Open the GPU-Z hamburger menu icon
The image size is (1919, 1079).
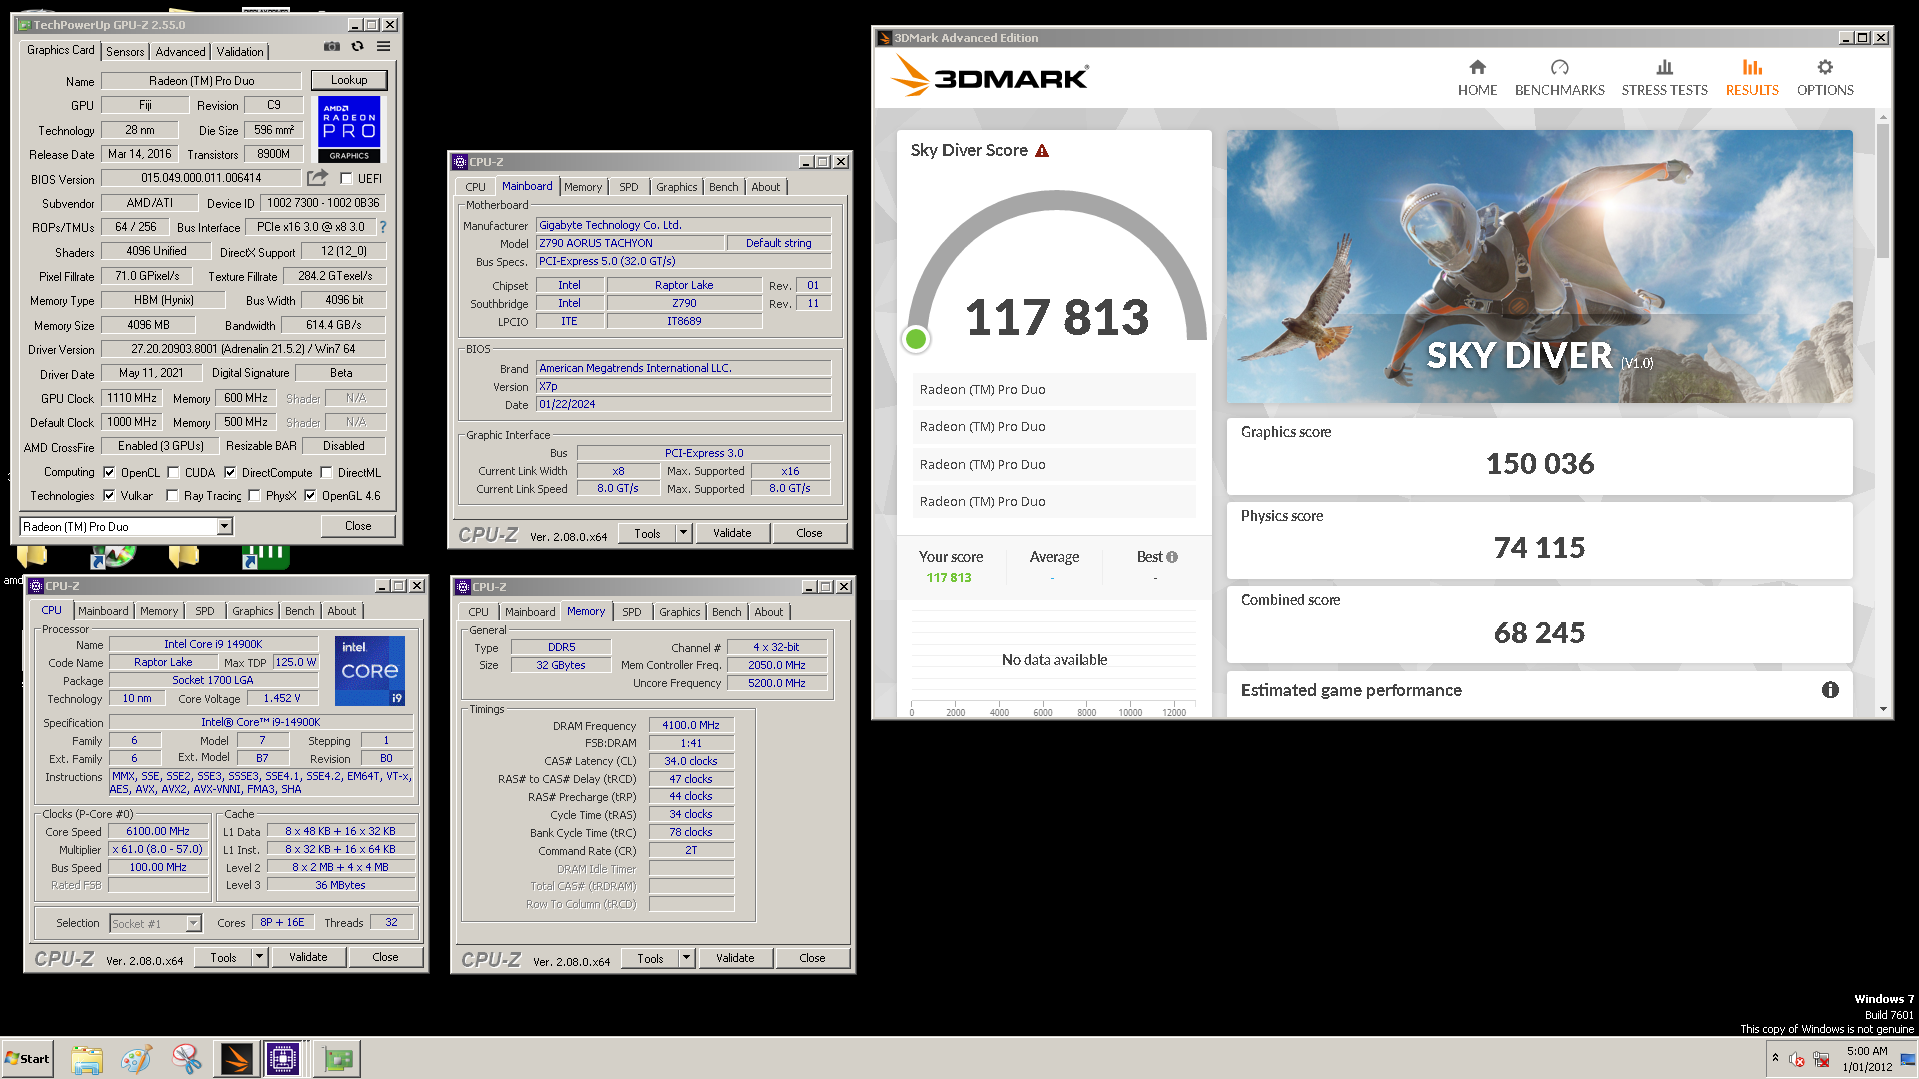click(383, 47)
